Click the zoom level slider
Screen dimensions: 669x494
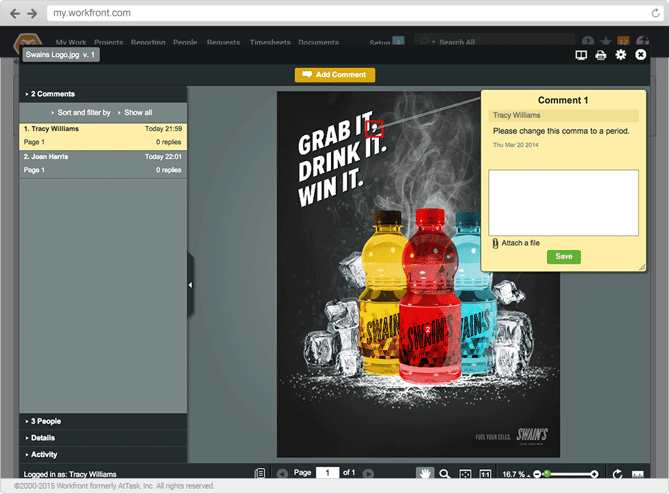[x=568, y=473]
